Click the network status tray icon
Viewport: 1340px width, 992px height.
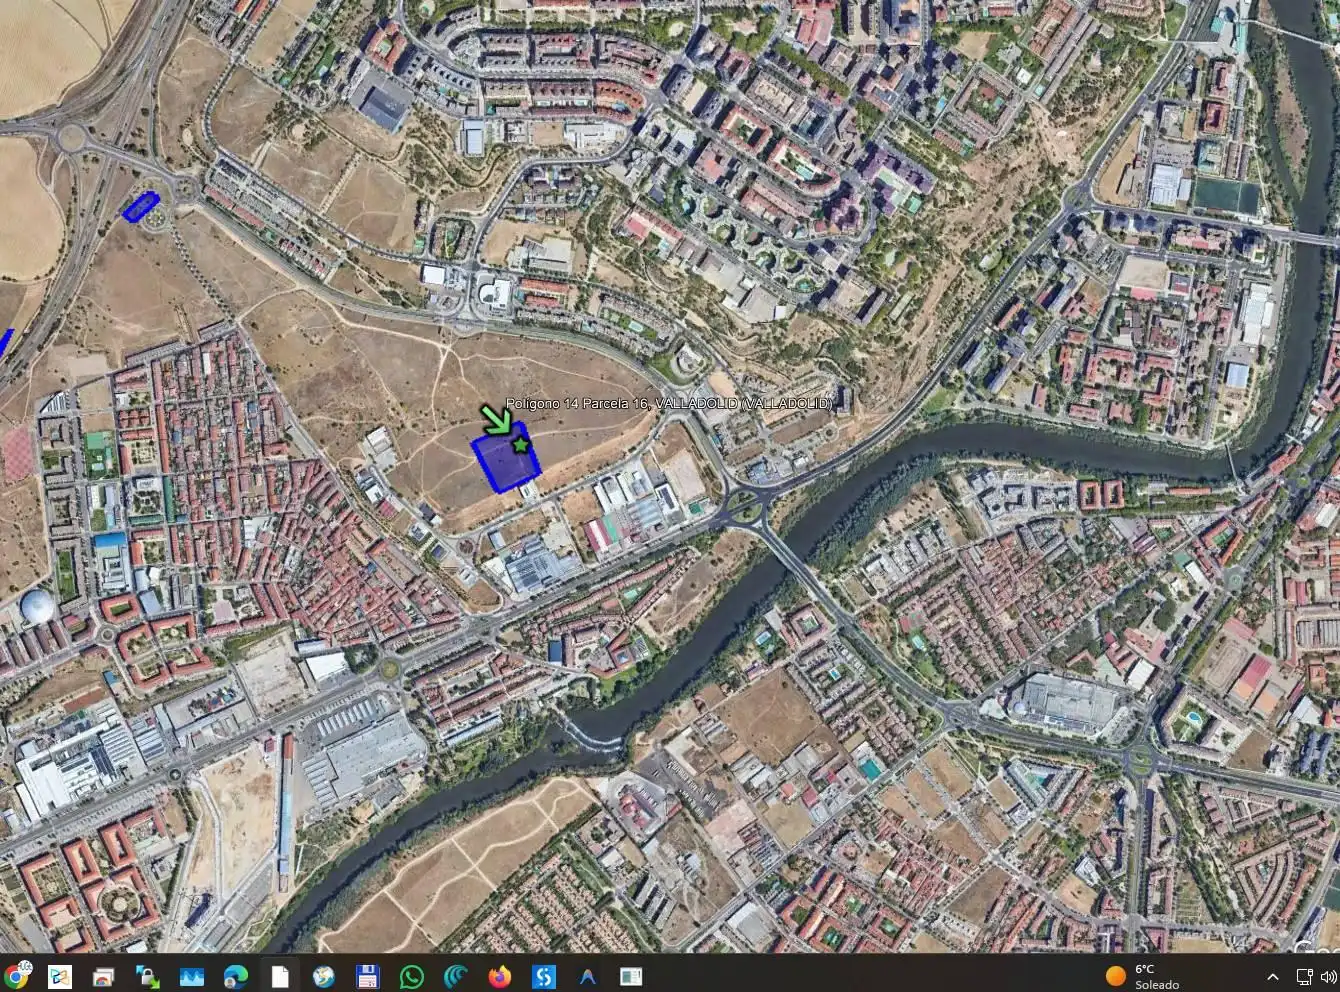click(x=1304, y=976)
